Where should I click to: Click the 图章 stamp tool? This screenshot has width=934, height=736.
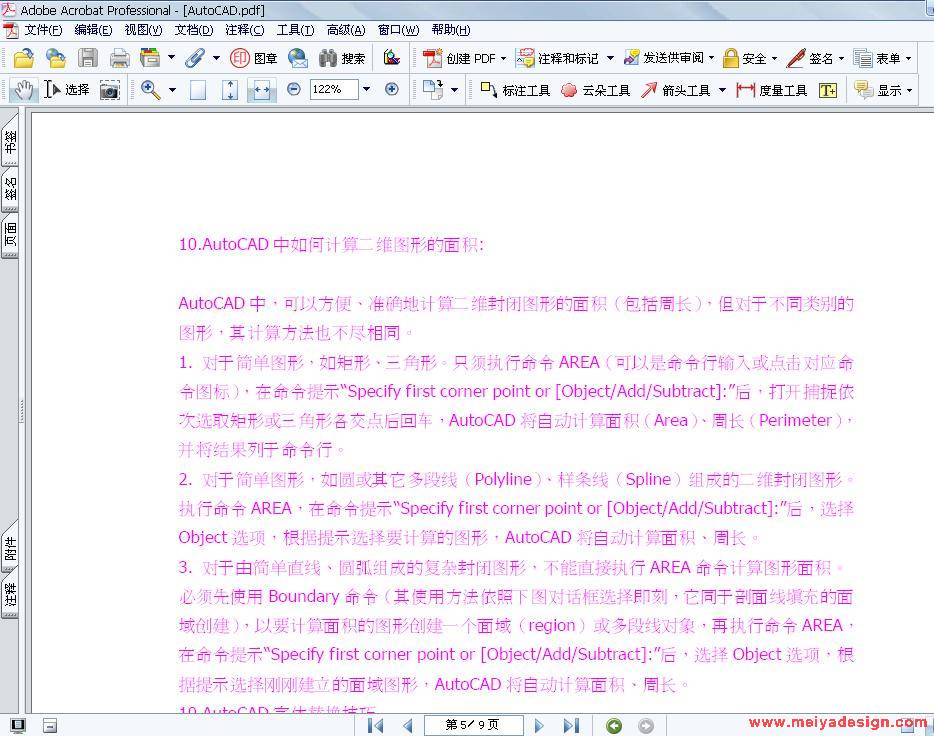[x=254, y=58]
